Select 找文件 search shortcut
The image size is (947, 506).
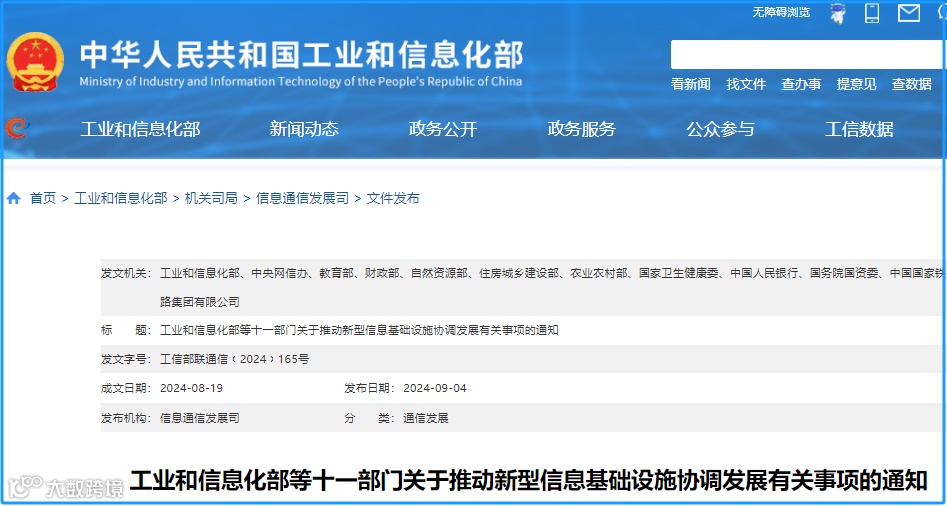pyautogui.click(x=746, y=85)
